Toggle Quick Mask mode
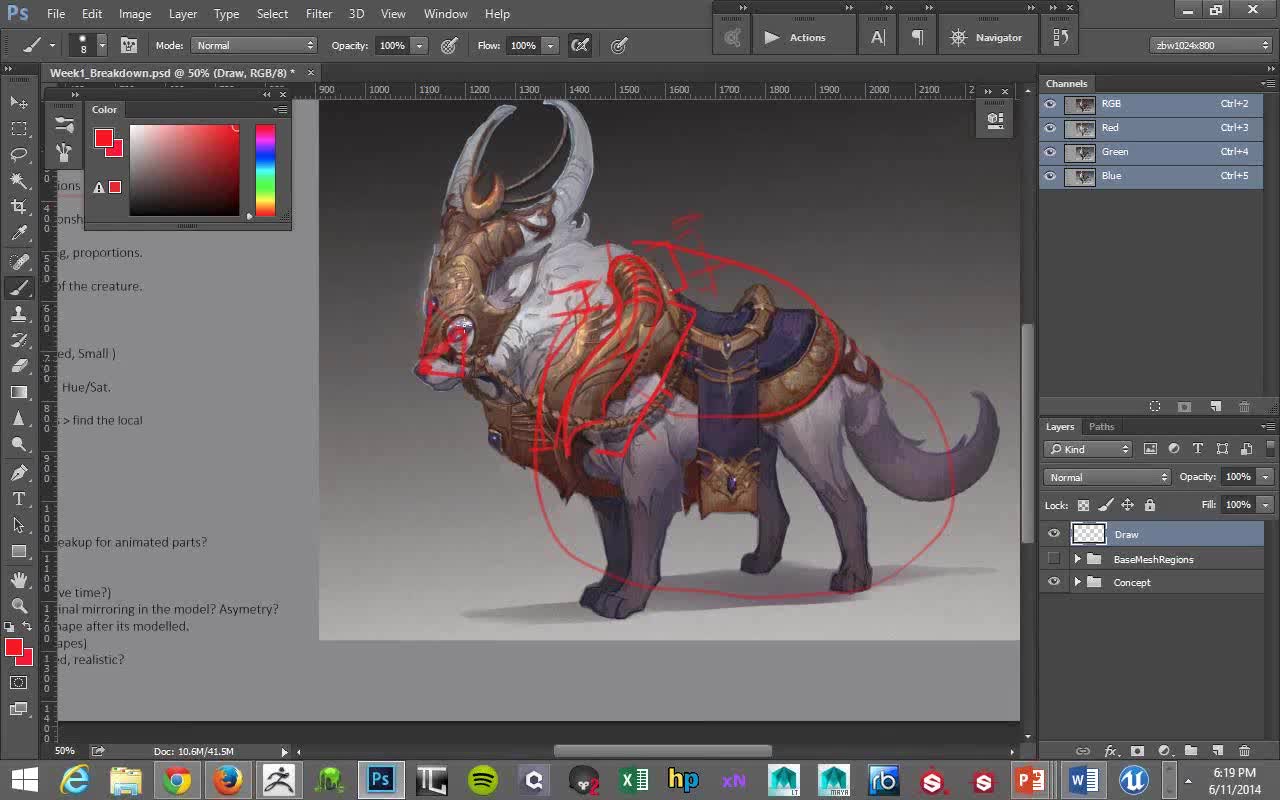The height and width of the screenshot is (800, 1280). tap(19, 683)
